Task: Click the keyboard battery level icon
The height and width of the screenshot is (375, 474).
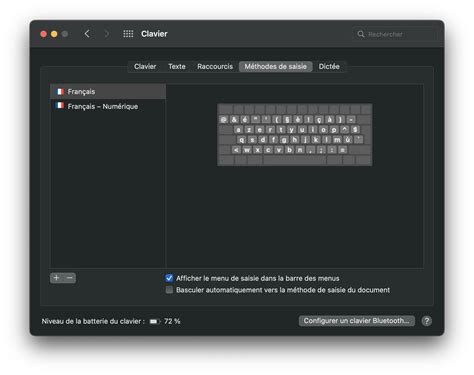Action: tap(155, 321)
